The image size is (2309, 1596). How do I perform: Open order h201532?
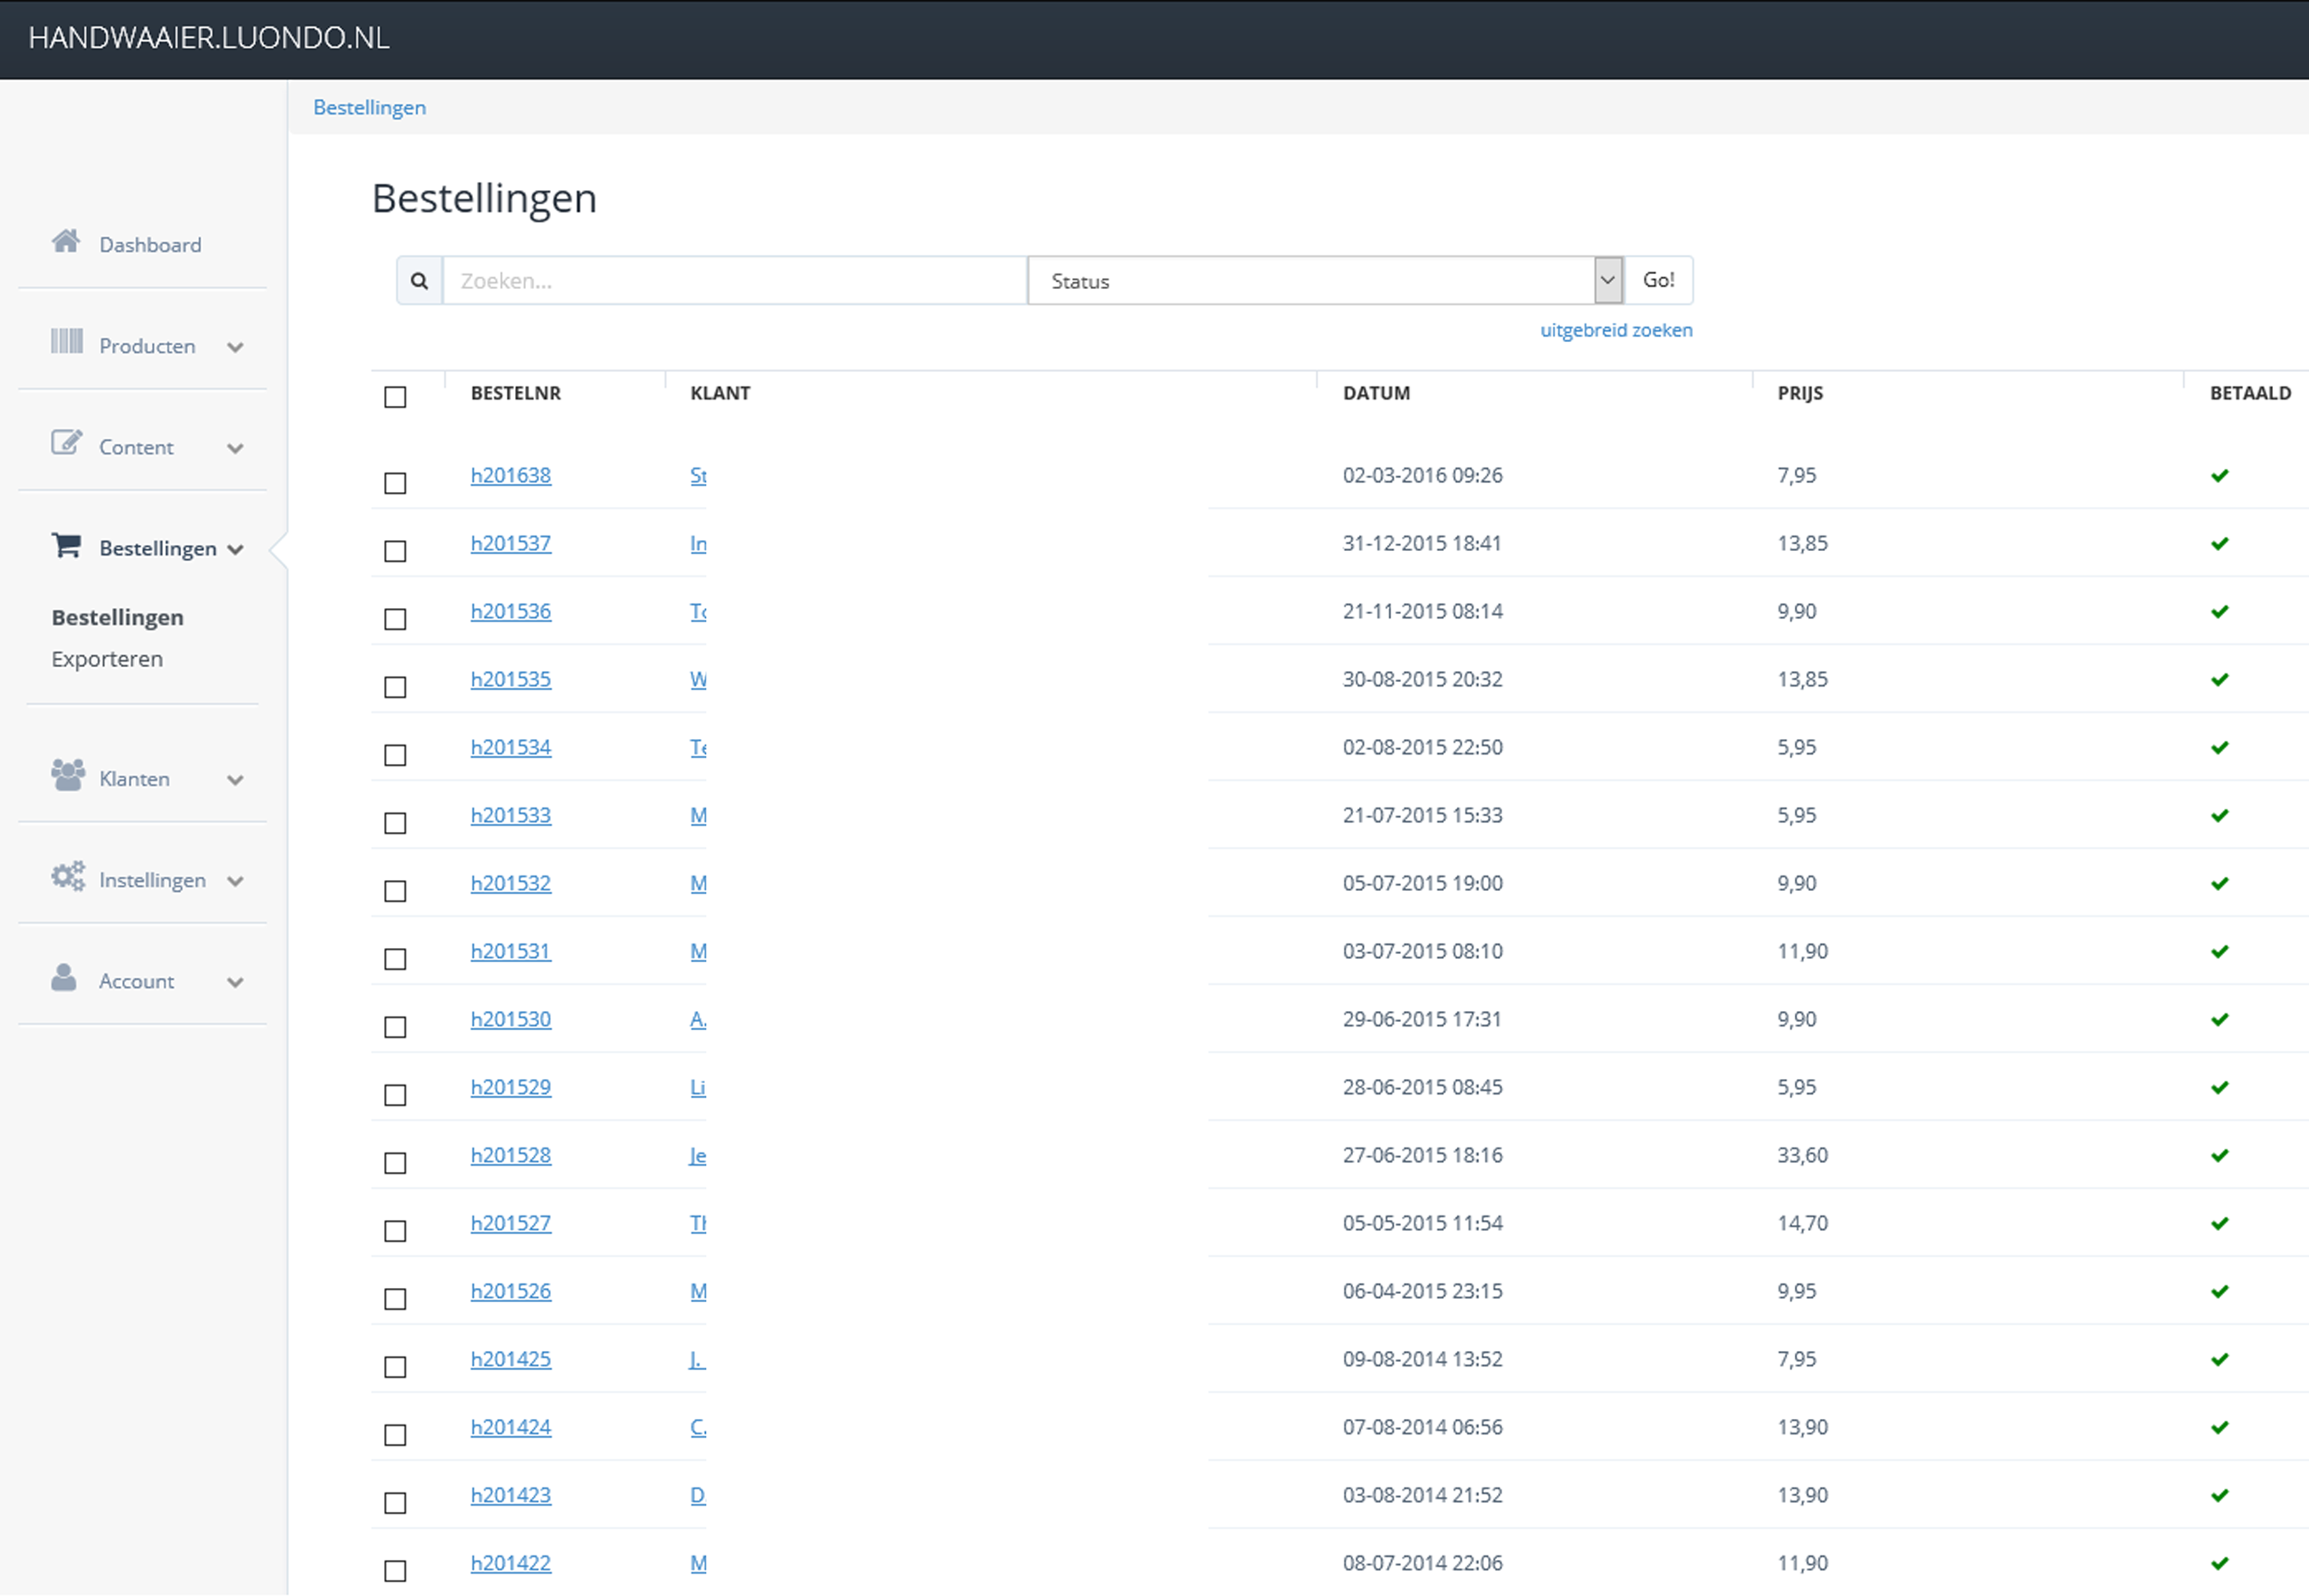click(x=511, y=884)
